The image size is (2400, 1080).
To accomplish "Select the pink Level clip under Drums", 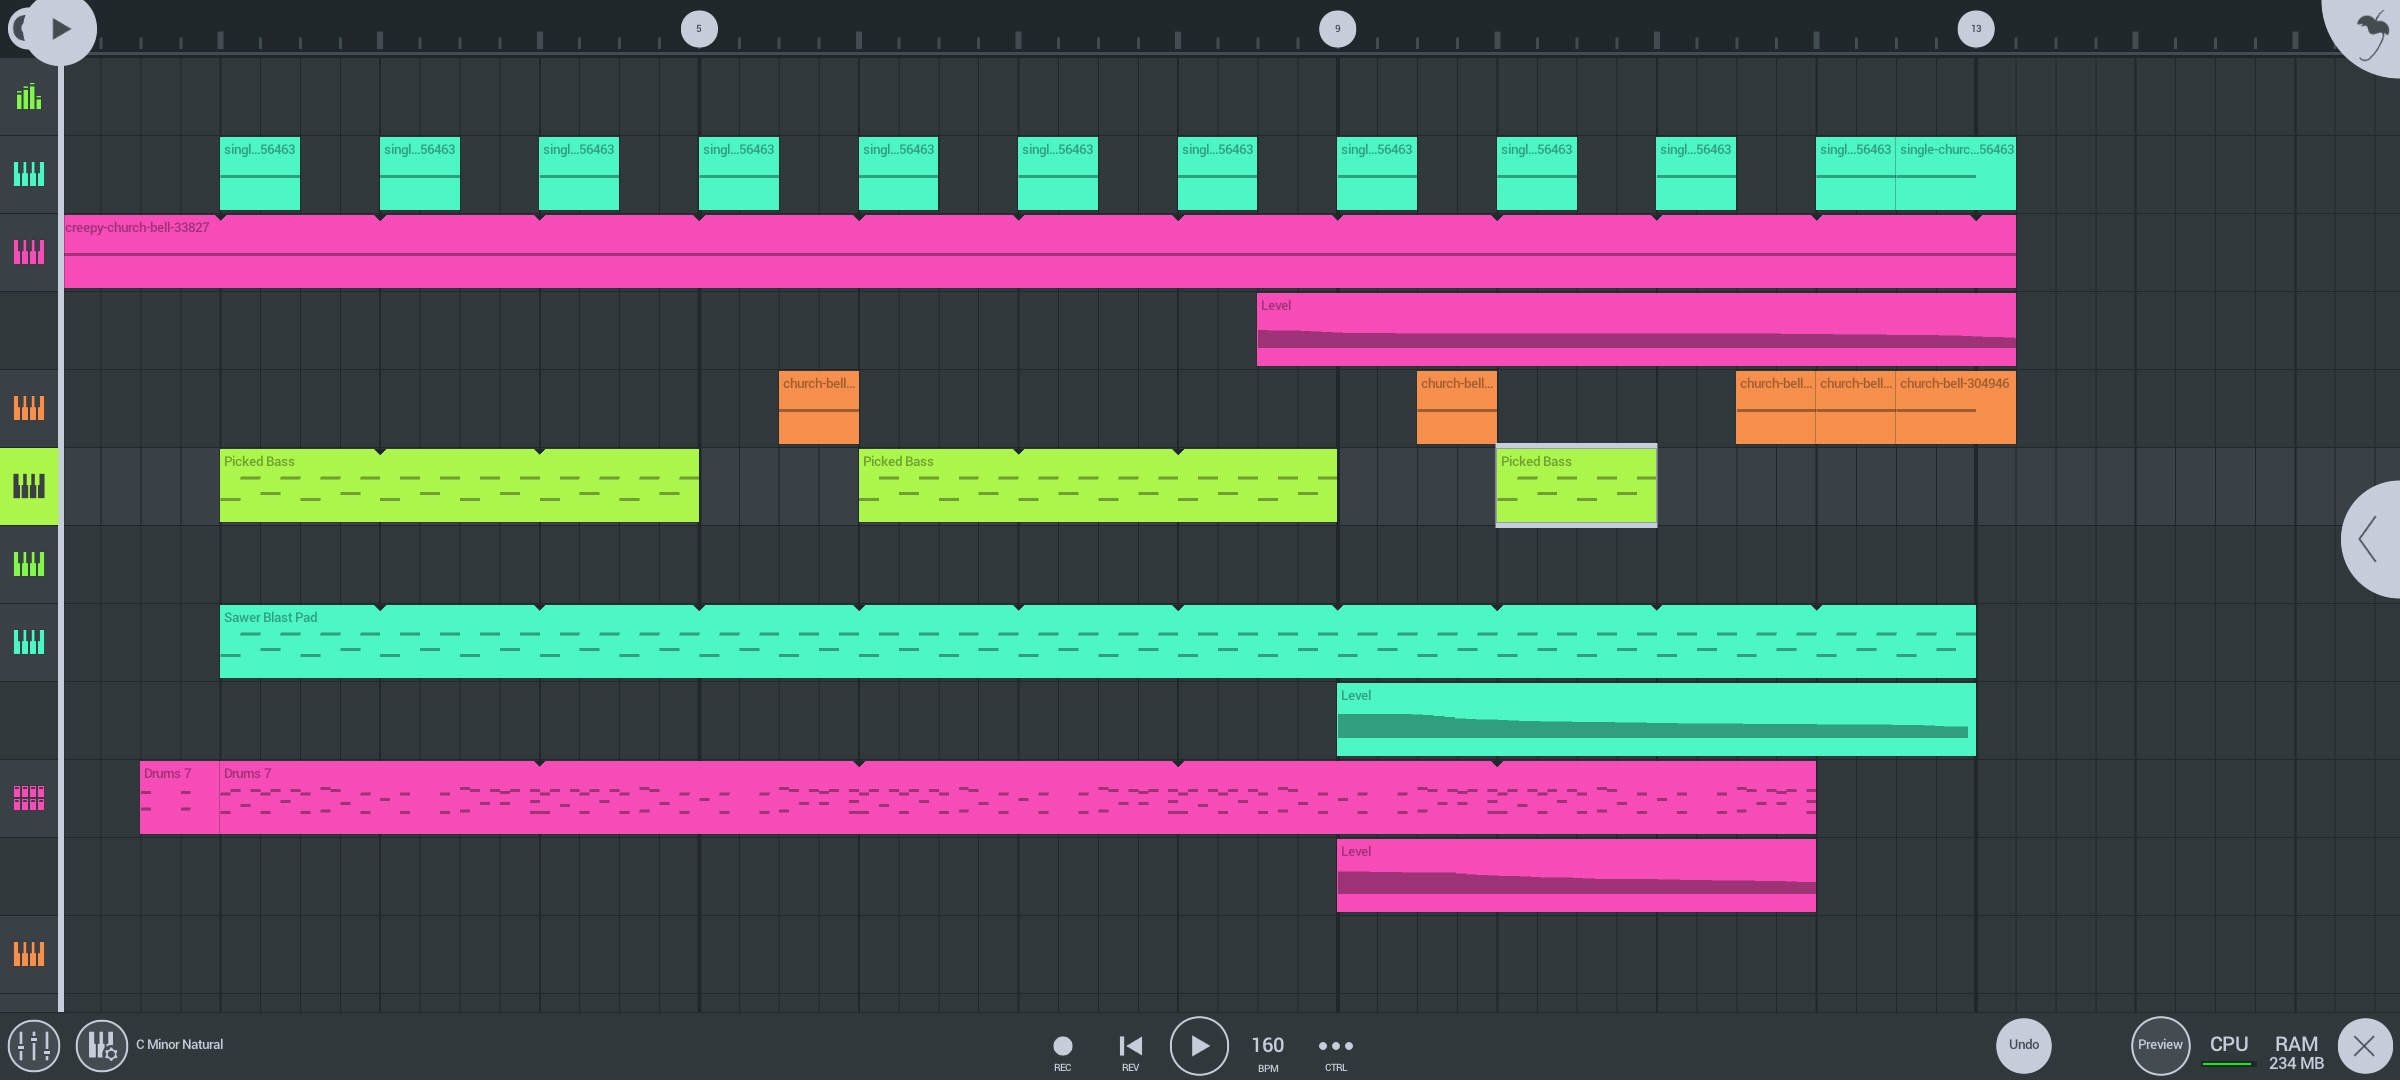I will click(1576, 876).
